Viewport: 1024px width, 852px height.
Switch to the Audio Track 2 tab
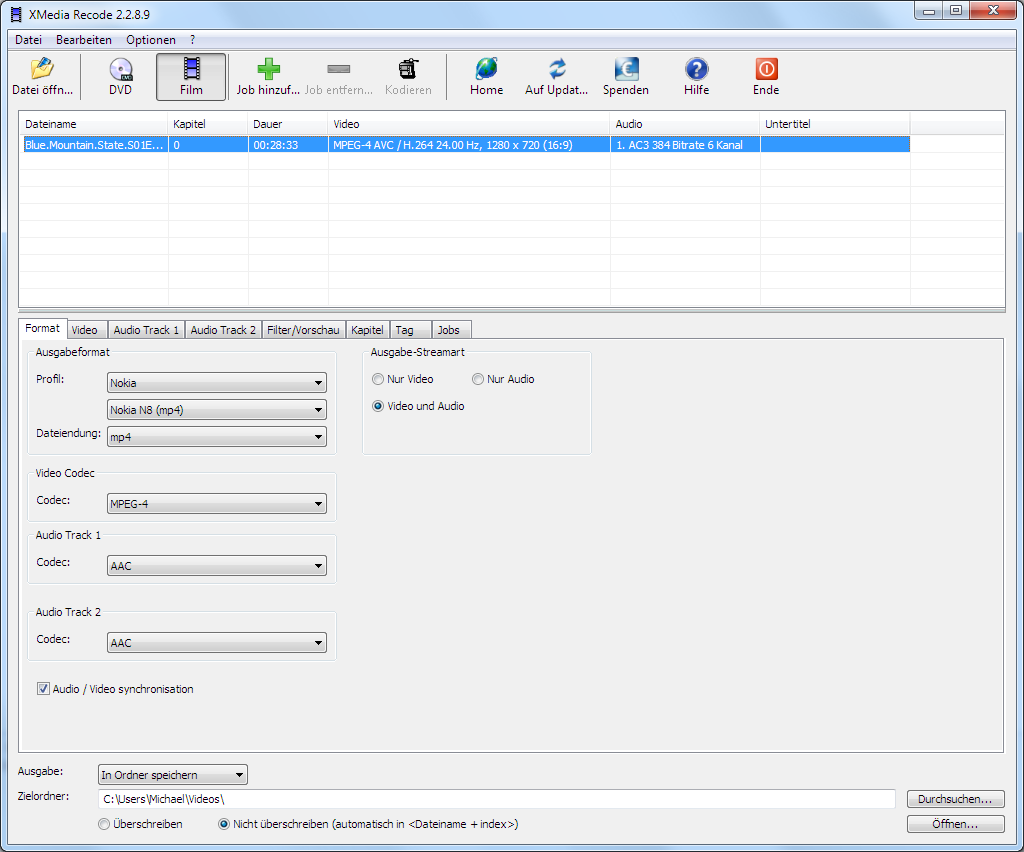coord(223,330)
